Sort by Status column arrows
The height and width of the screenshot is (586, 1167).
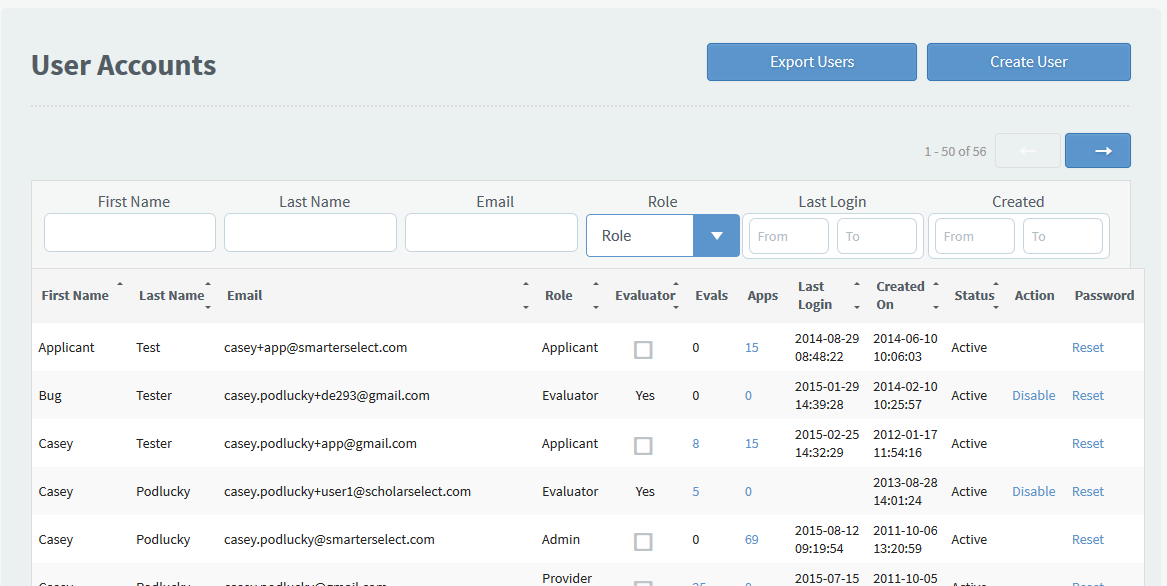pyautogui.click(x=996, y=295)
